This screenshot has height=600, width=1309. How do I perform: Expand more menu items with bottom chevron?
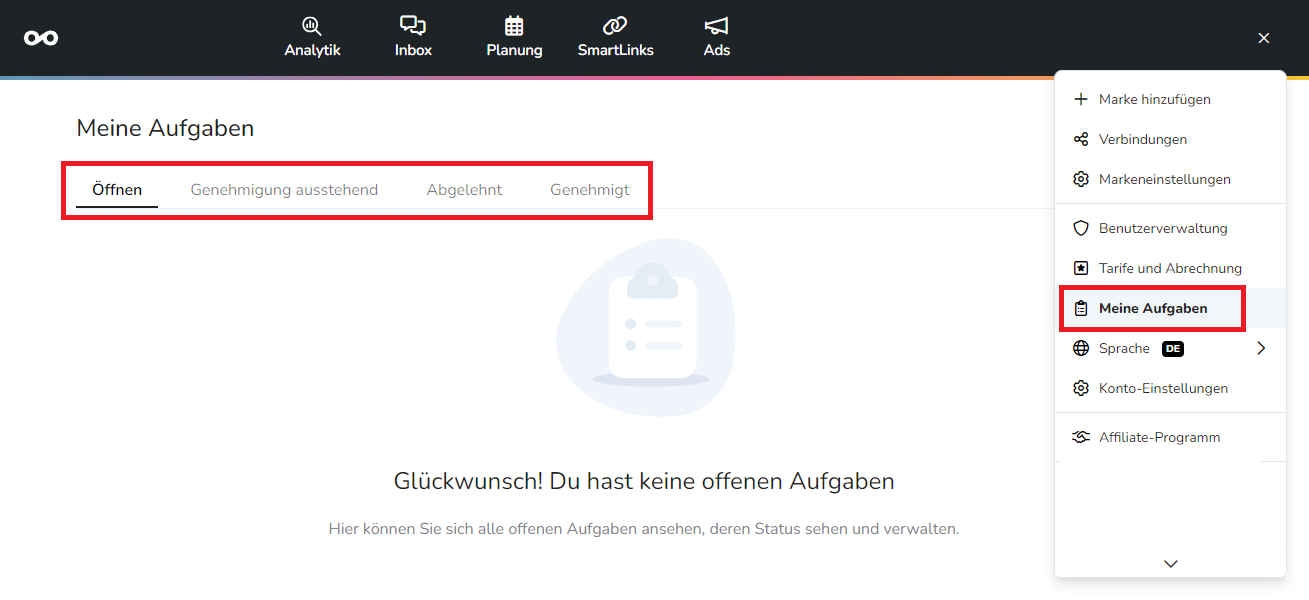[1171, 564]
